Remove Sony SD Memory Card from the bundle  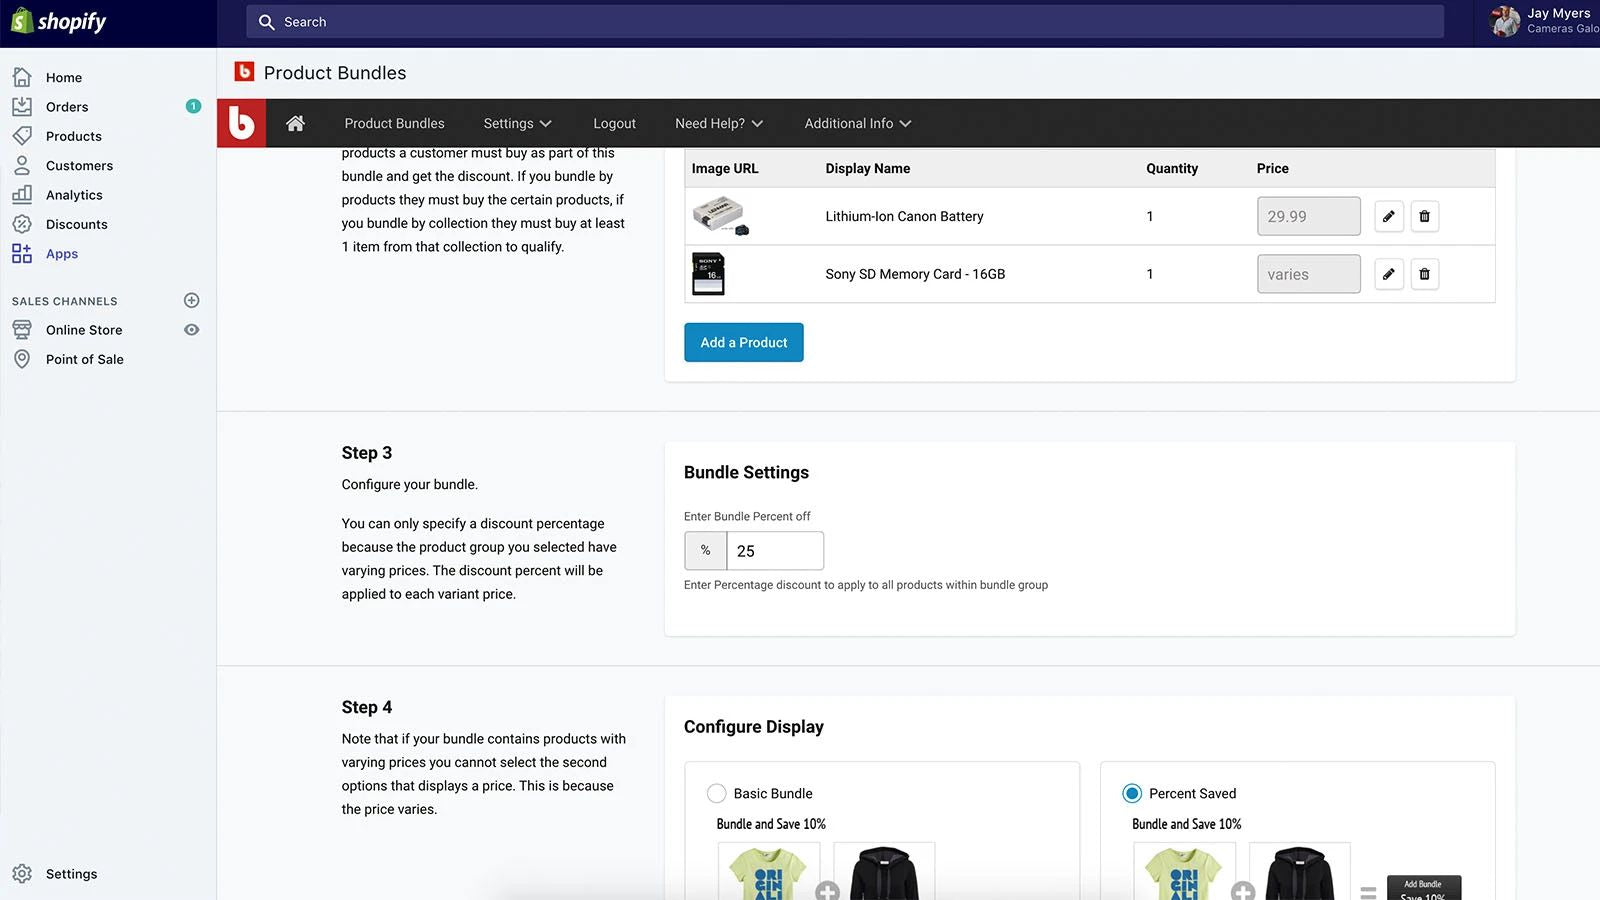[1424, 274]
